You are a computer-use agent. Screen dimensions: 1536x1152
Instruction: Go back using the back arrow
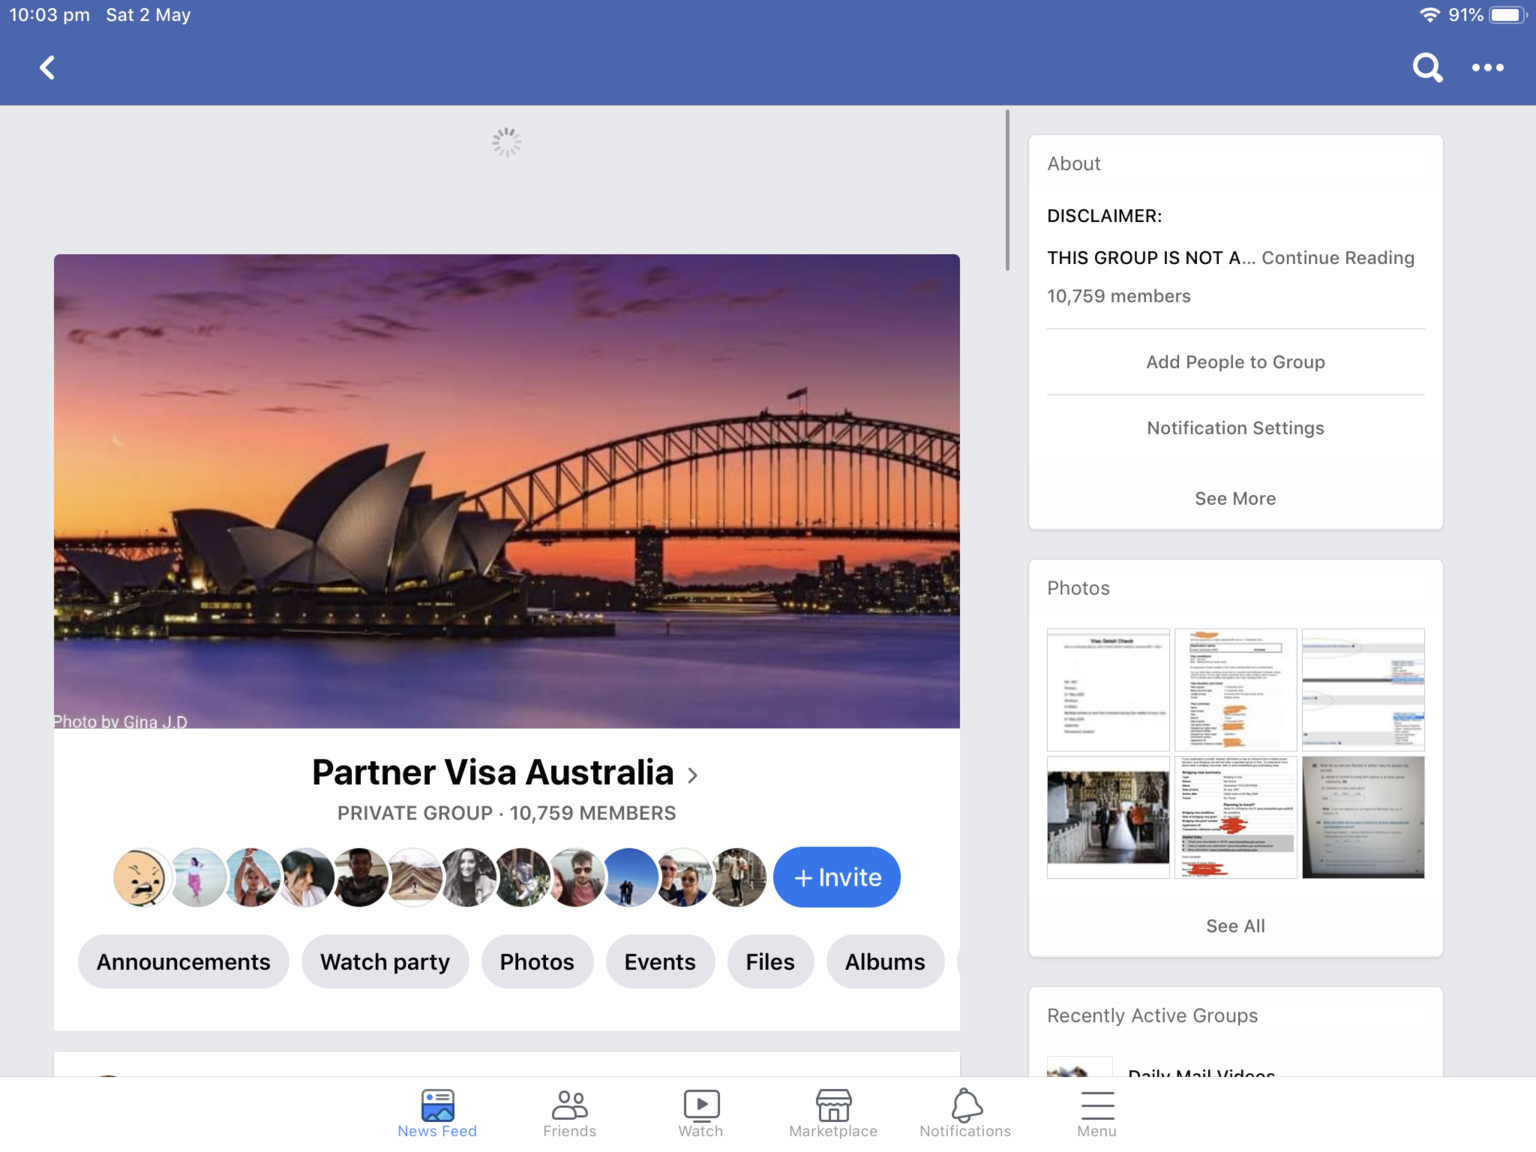[x=46, y=67]
